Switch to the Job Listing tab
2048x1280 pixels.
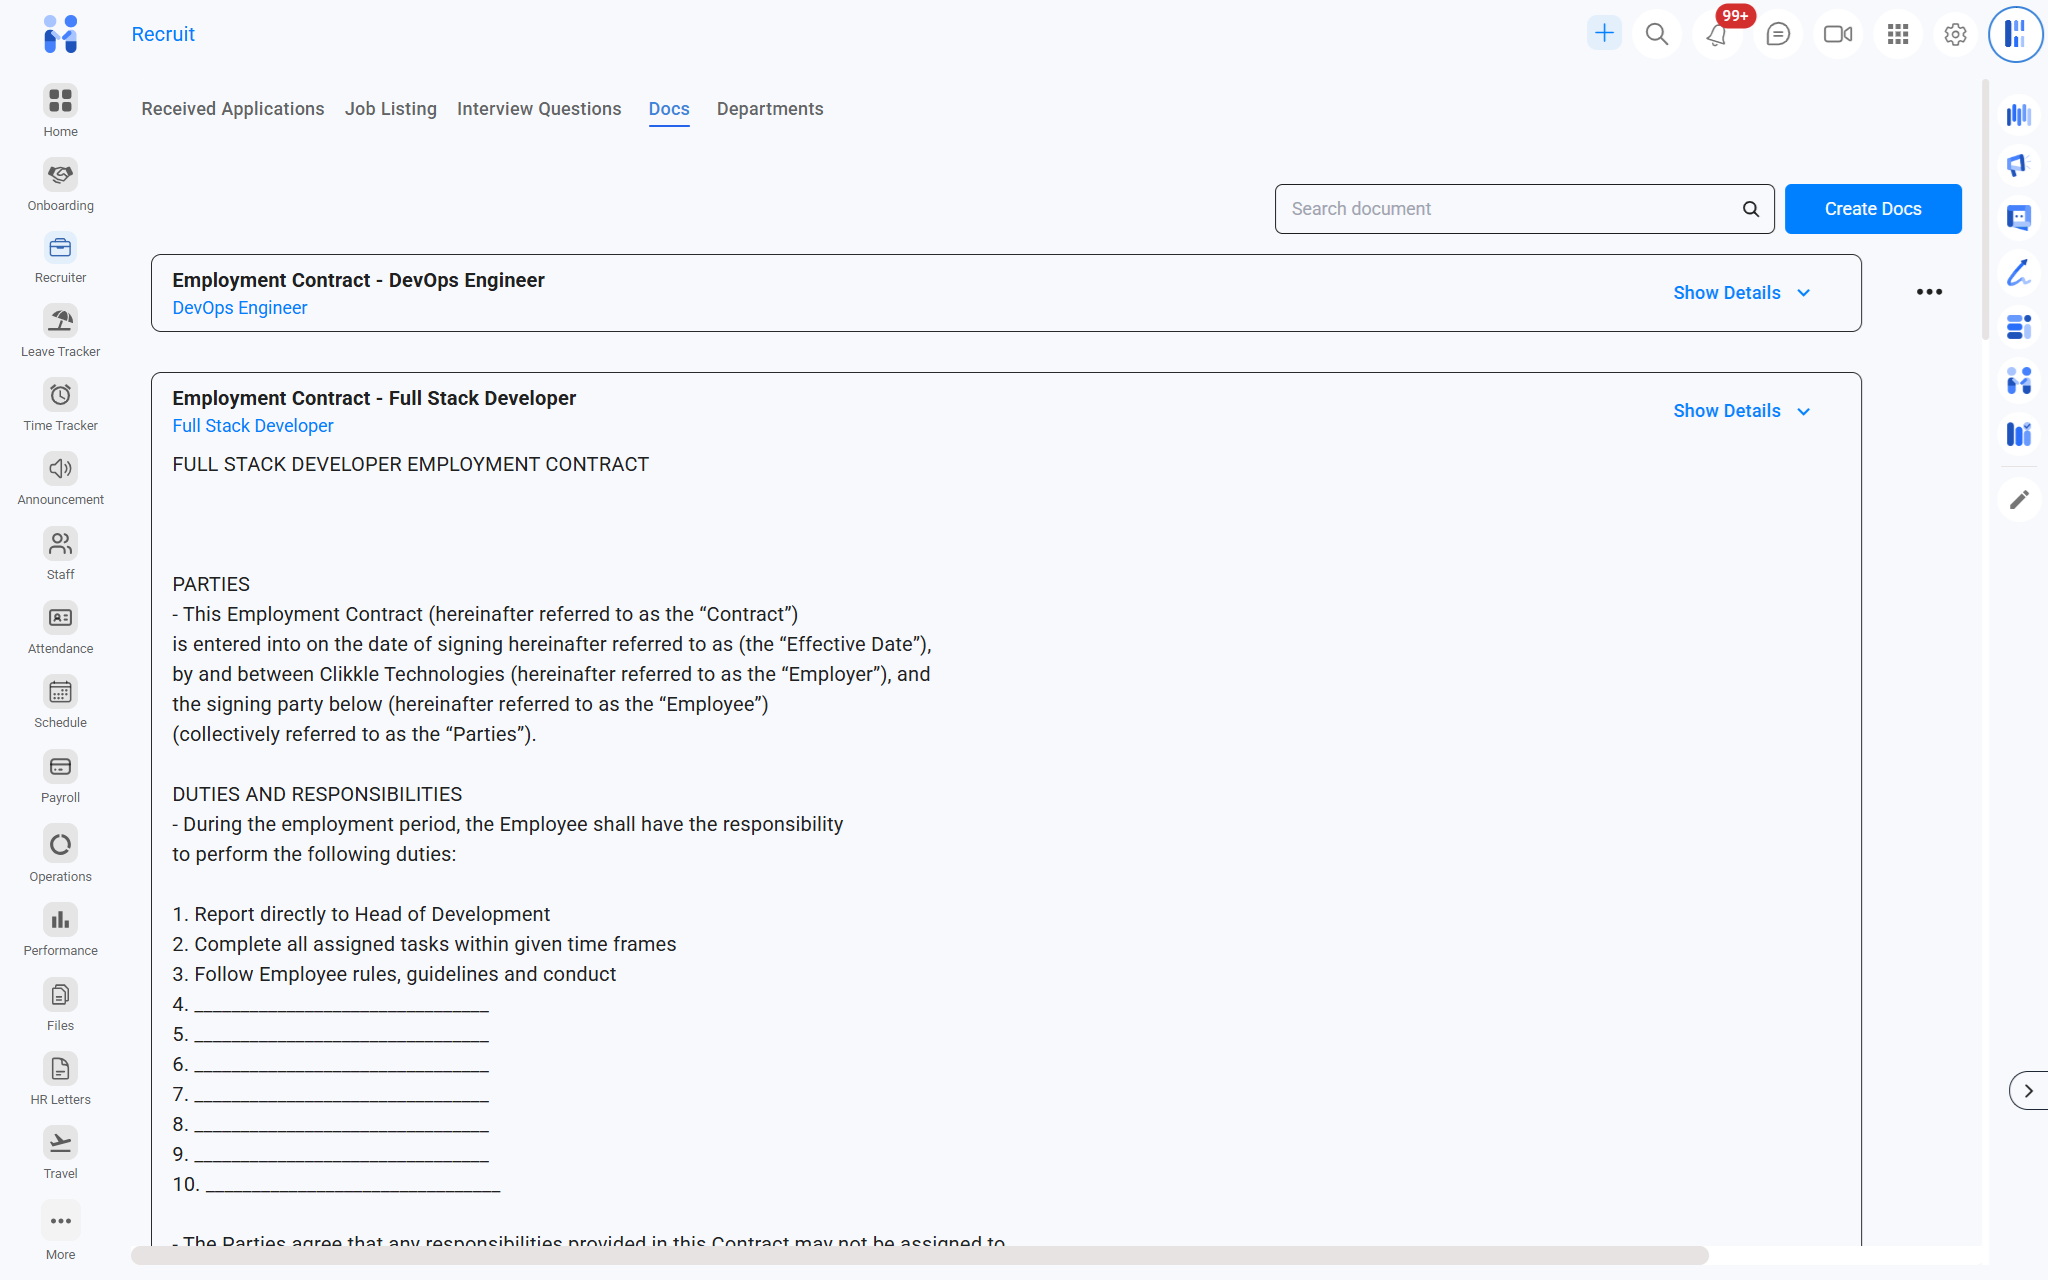click(390, 109)
